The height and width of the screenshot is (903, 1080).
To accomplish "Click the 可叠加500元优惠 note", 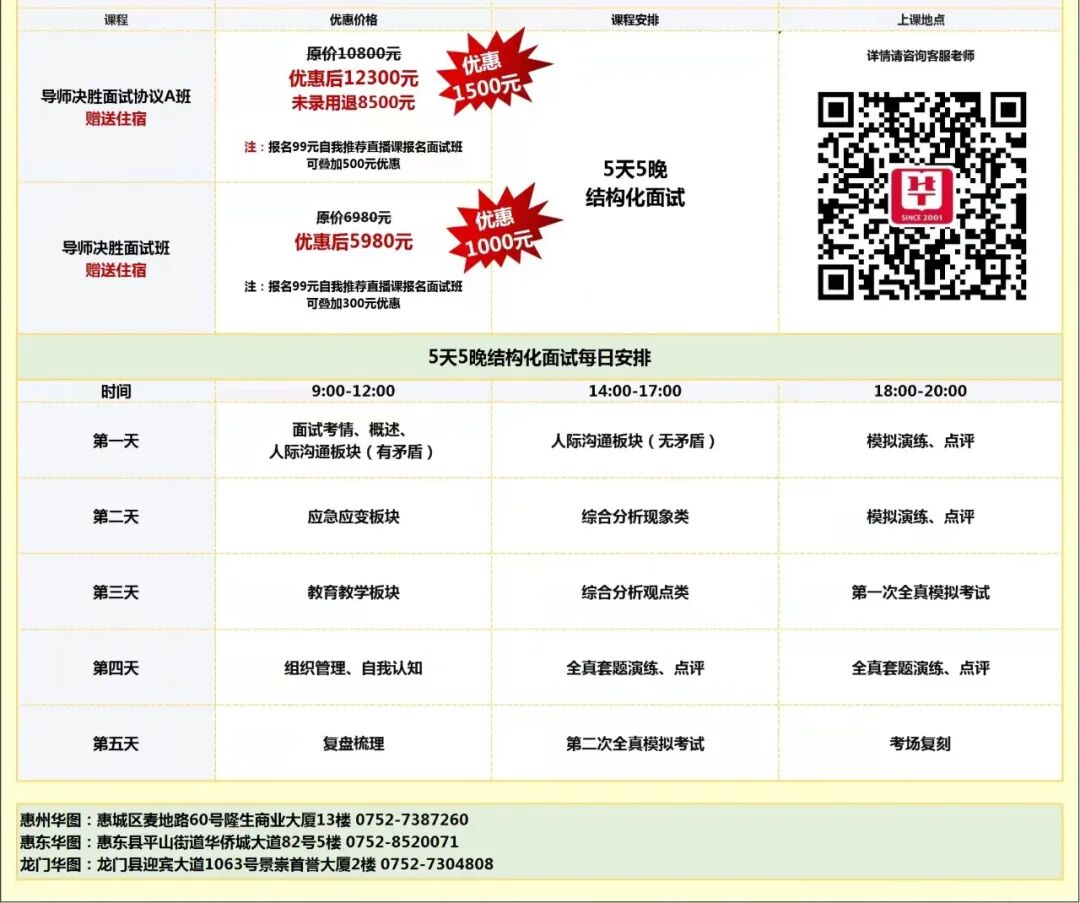I will [x=353, y=164].
